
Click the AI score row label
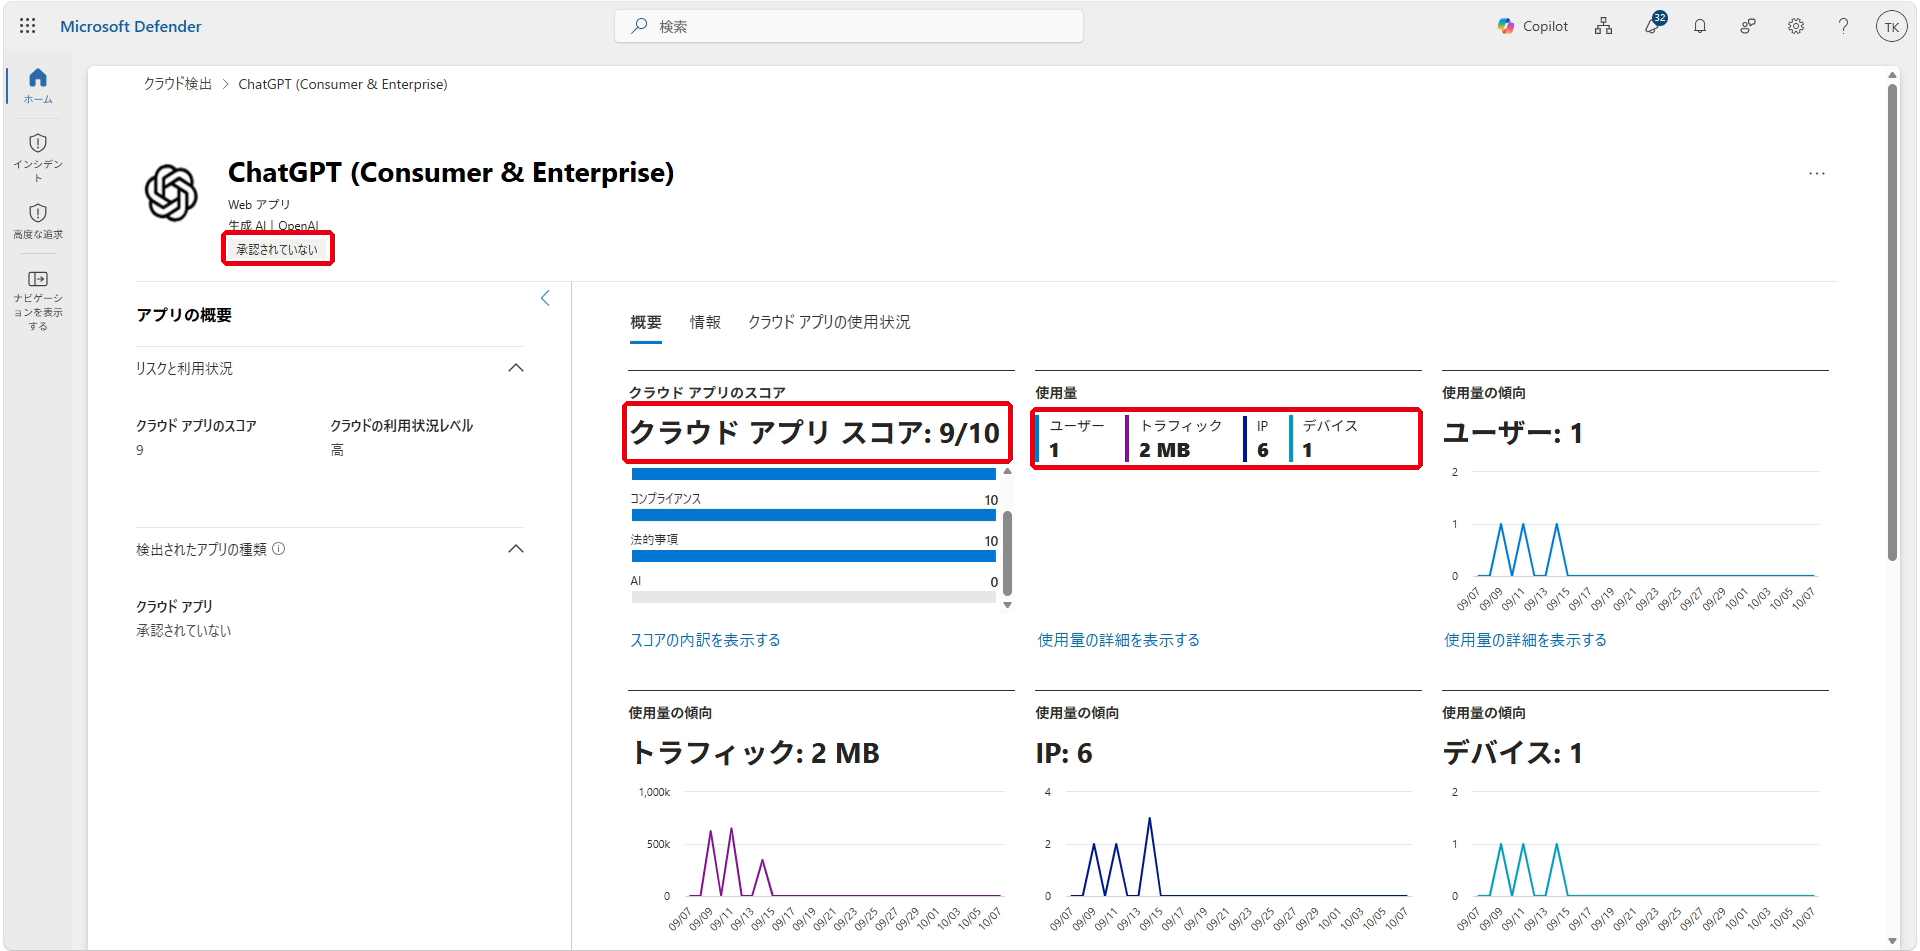636,581
